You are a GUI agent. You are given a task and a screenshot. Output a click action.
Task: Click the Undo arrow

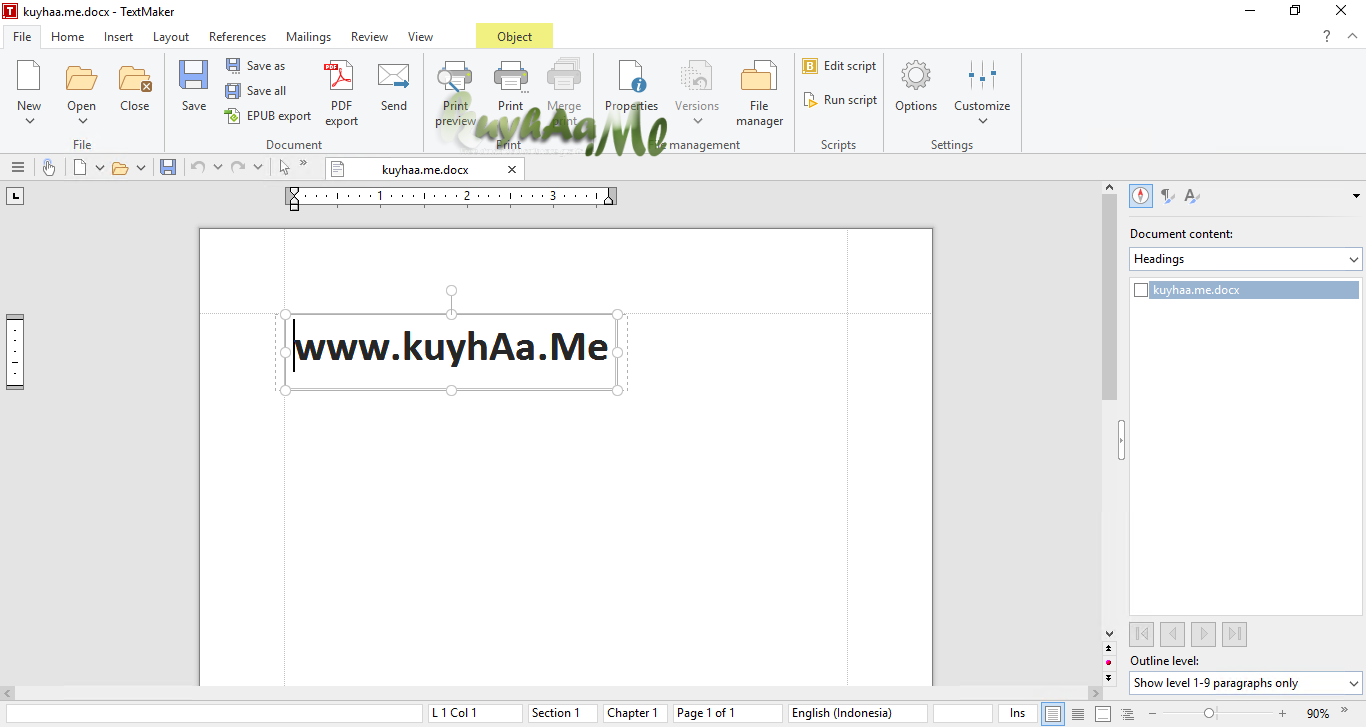point(198,167)
